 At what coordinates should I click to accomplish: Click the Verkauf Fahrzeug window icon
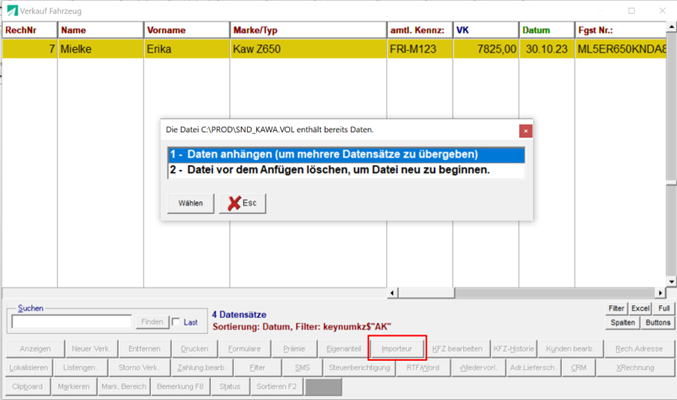(x=12, y=10)
